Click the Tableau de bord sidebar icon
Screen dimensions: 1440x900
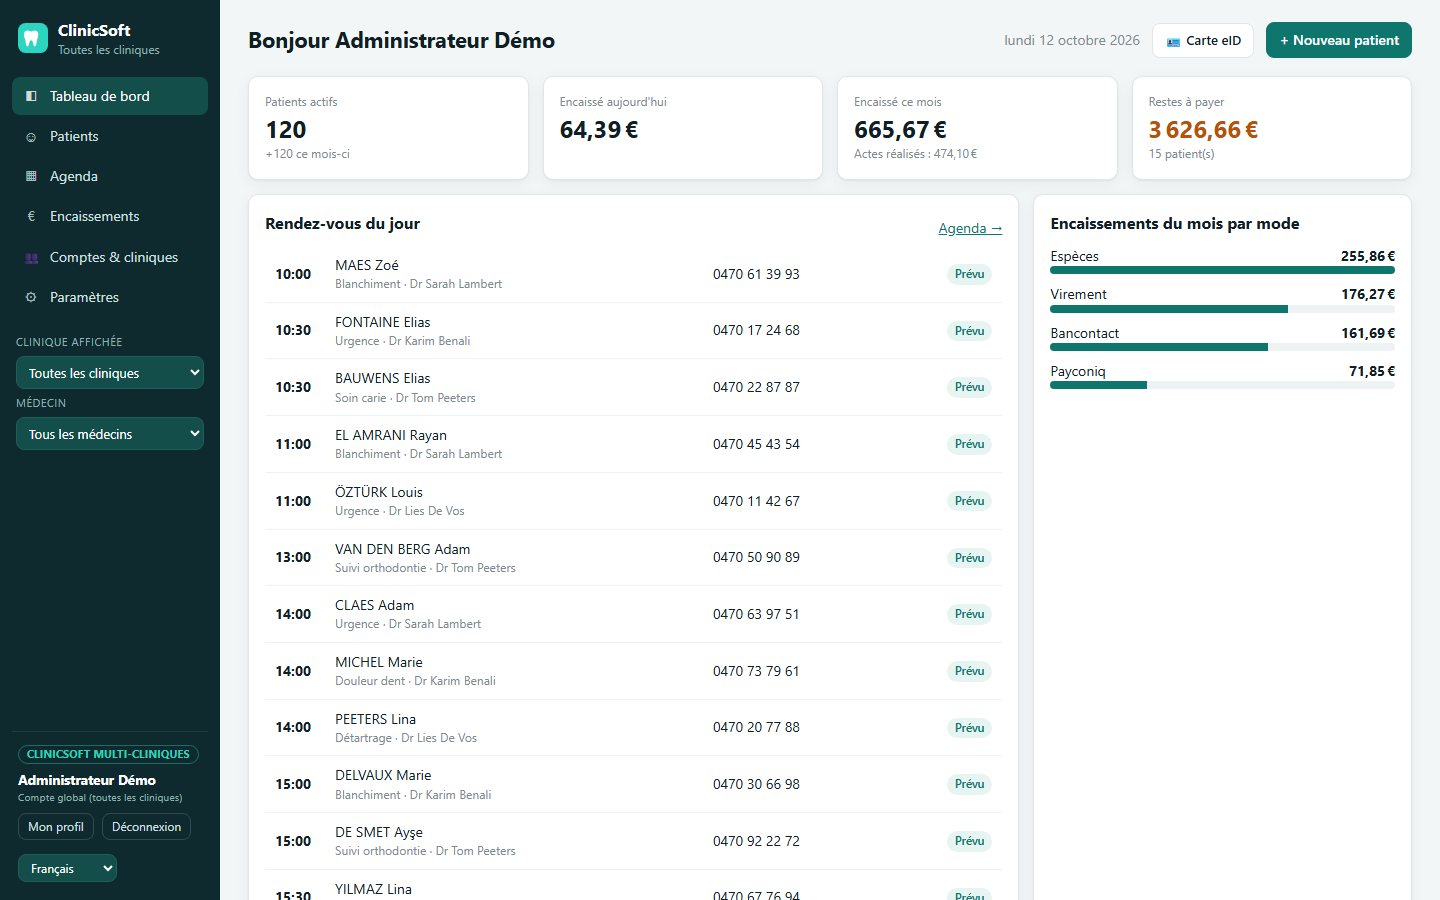(x=31, y=96)
